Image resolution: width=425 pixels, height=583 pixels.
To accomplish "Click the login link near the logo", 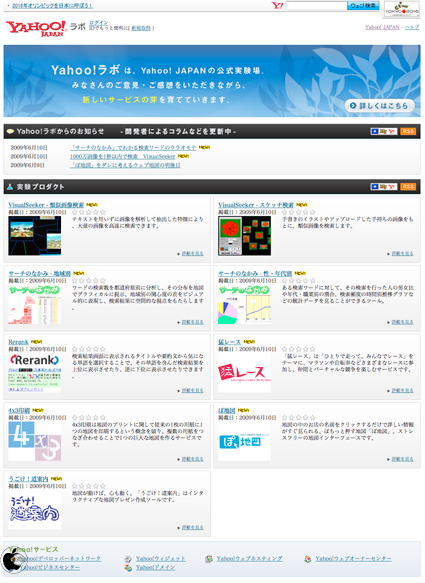I will 99,23.
